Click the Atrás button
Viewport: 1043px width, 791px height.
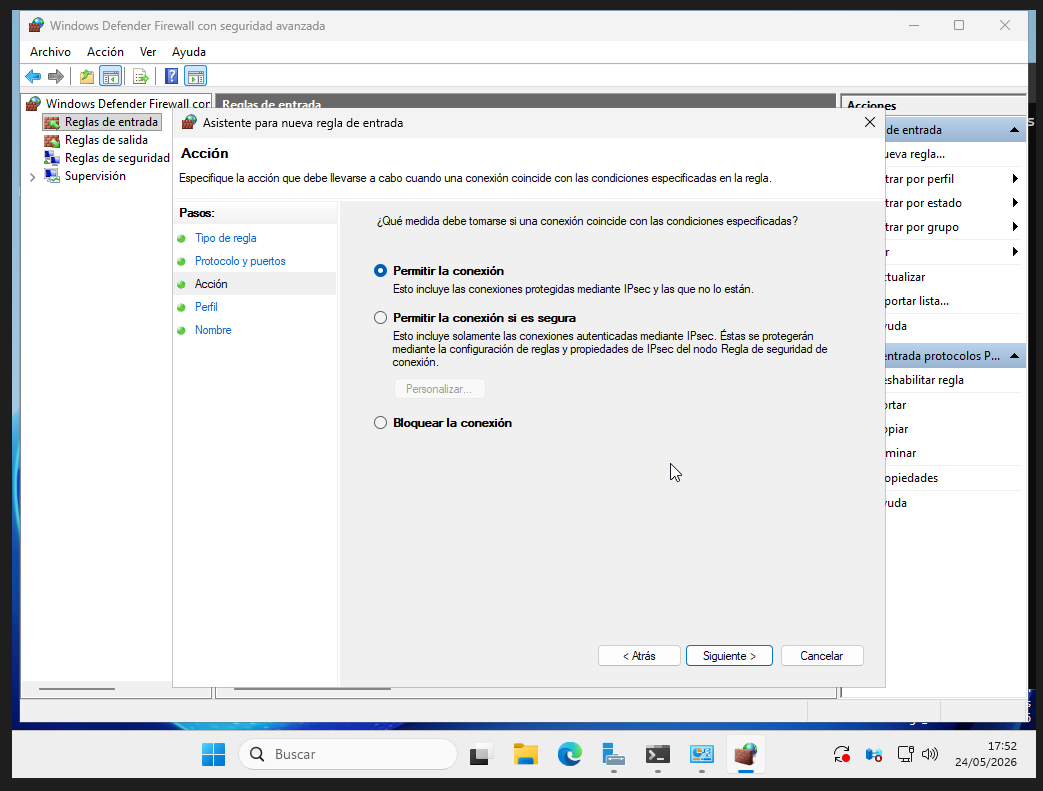(639, 656)
